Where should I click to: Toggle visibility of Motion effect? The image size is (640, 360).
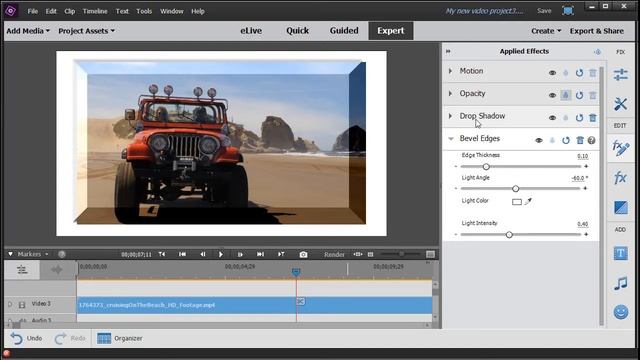tap(552, 73)
